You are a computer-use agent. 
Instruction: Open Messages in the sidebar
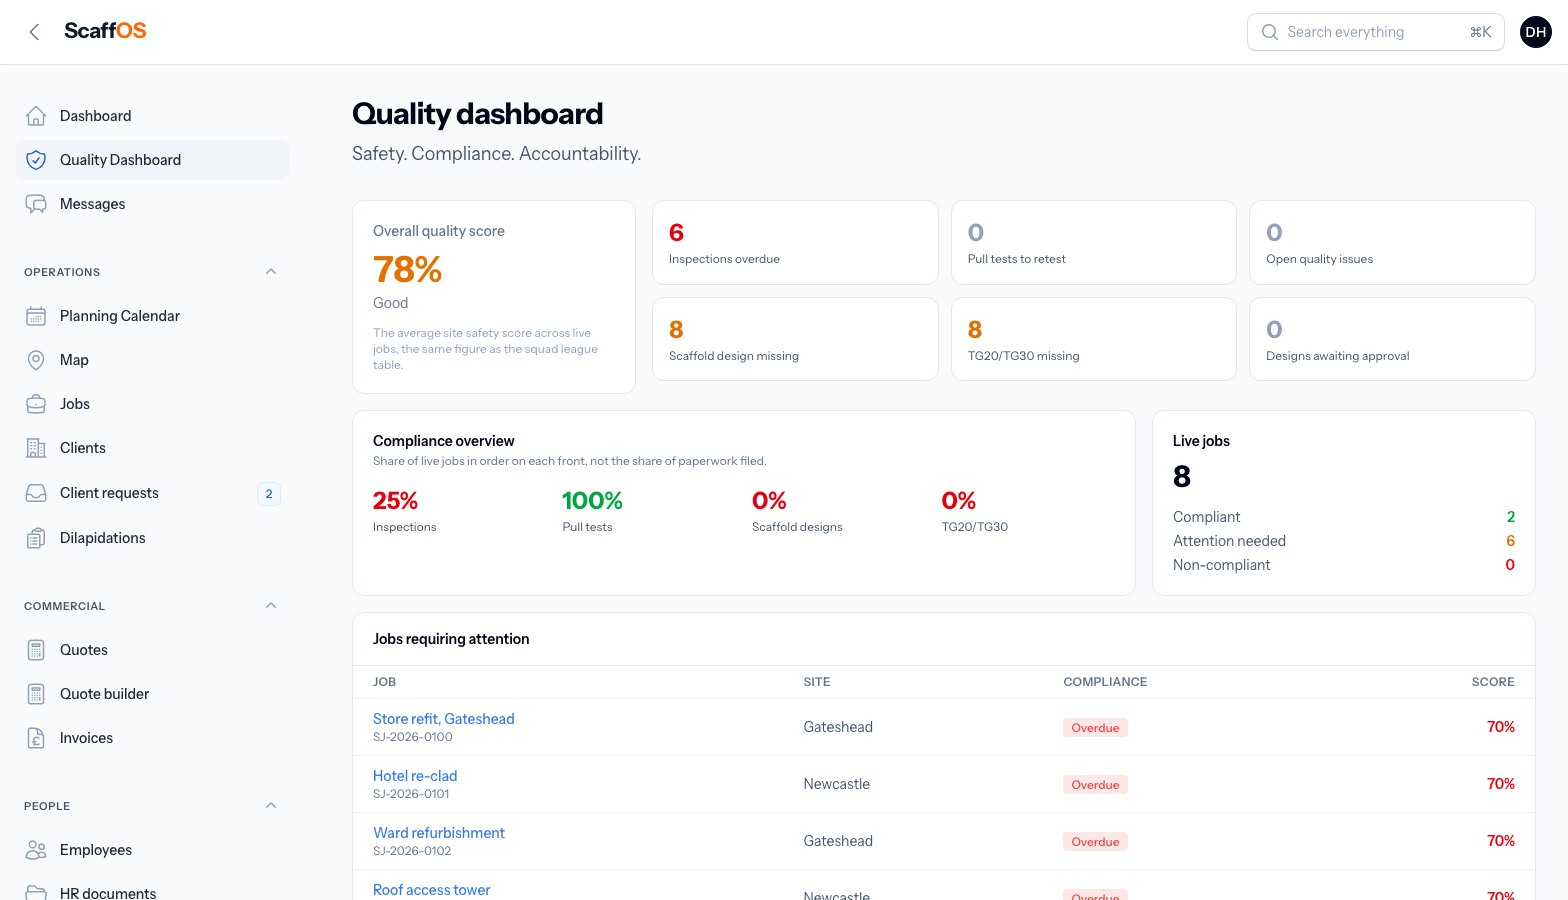[152, 204]
